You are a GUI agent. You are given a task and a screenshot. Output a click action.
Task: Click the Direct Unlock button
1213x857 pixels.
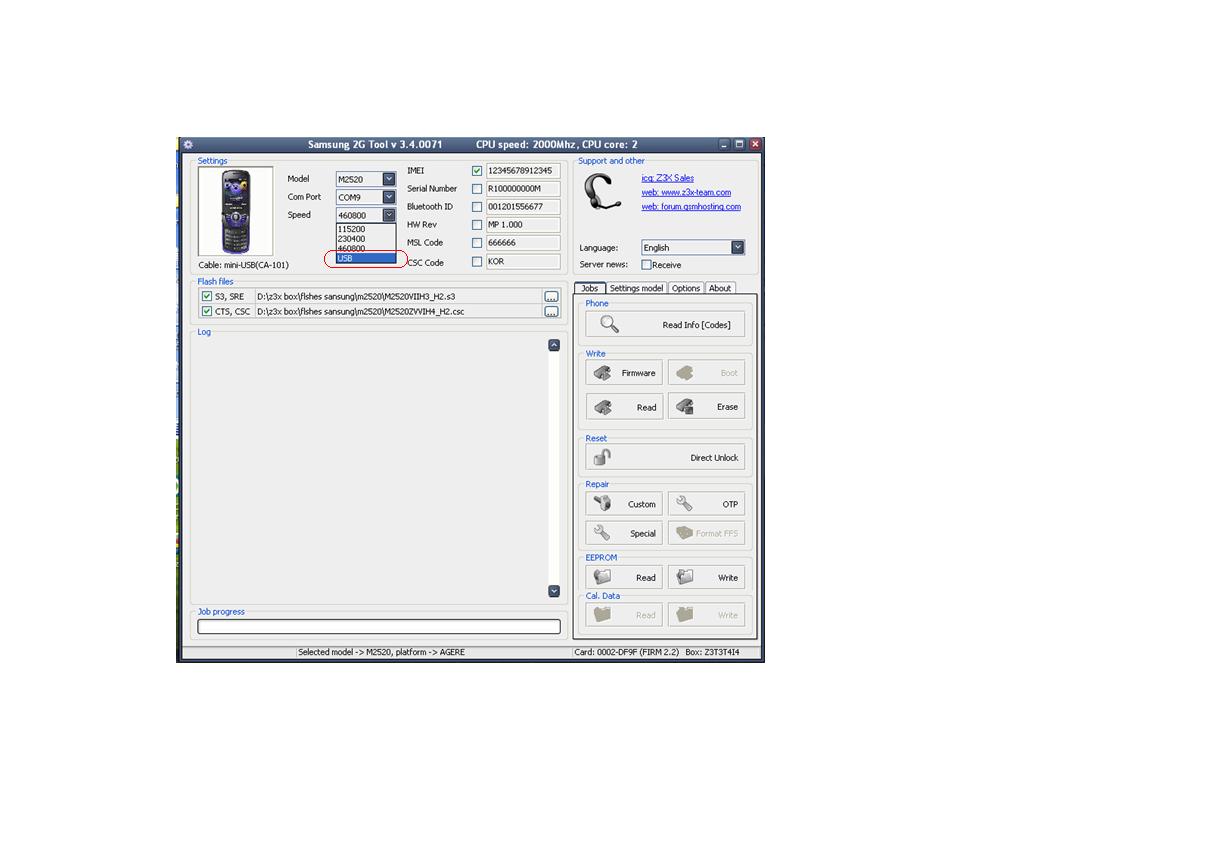(x=665, y=458)
